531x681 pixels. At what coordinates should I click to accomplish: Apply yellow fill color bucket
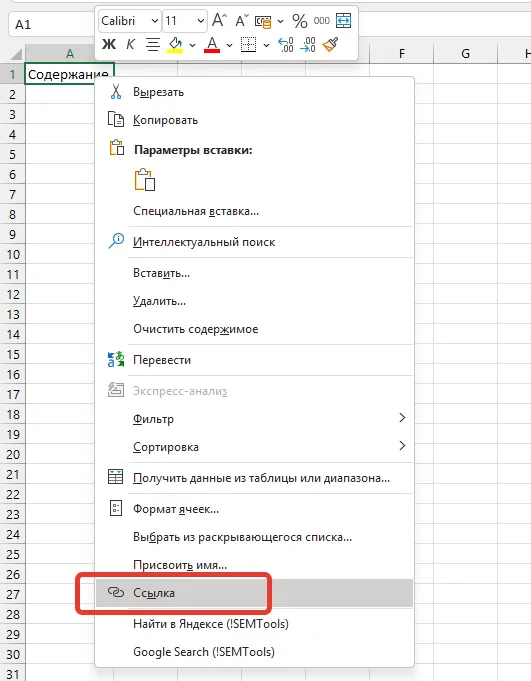tap(175, 45)
